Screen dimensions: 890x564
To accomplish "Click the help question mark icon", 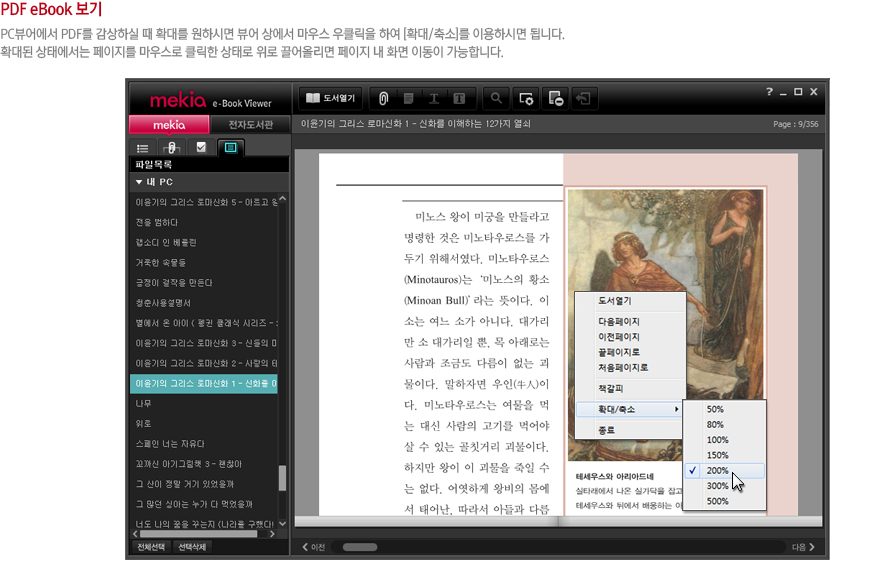I will point(769,91).
